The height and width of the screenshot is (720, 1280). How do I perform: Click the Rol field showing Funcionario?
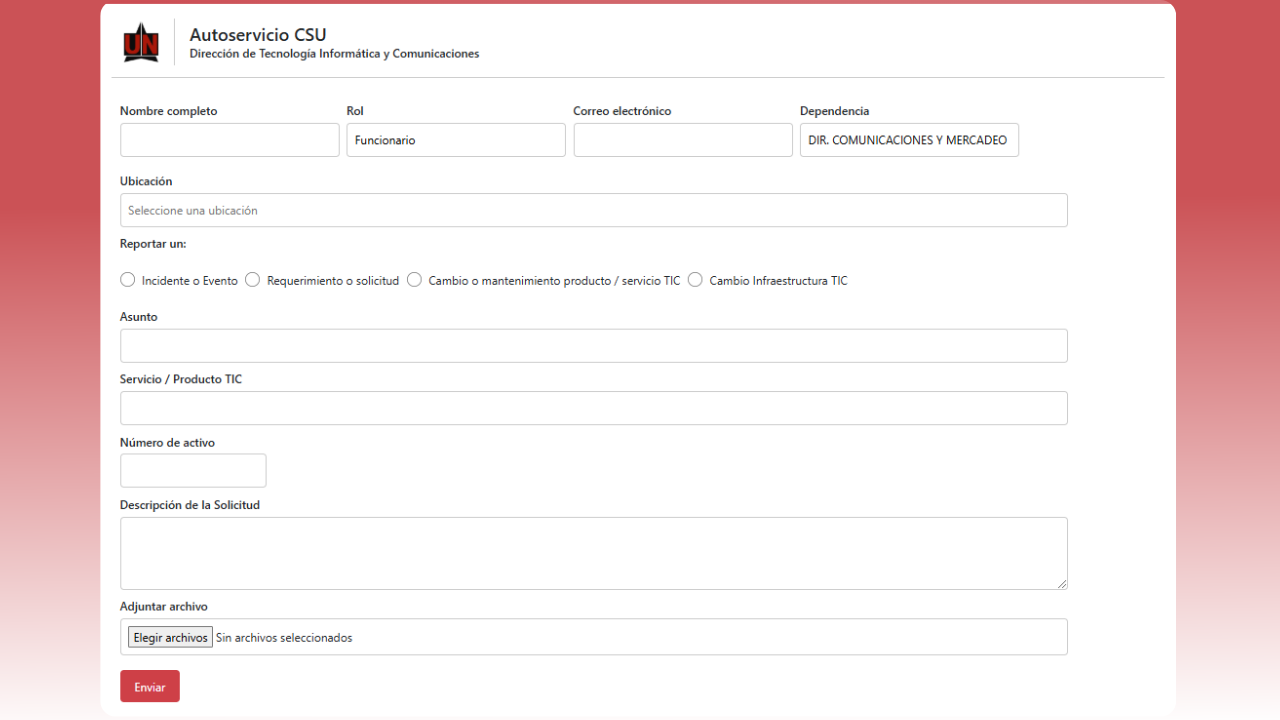tap(456, 140)
